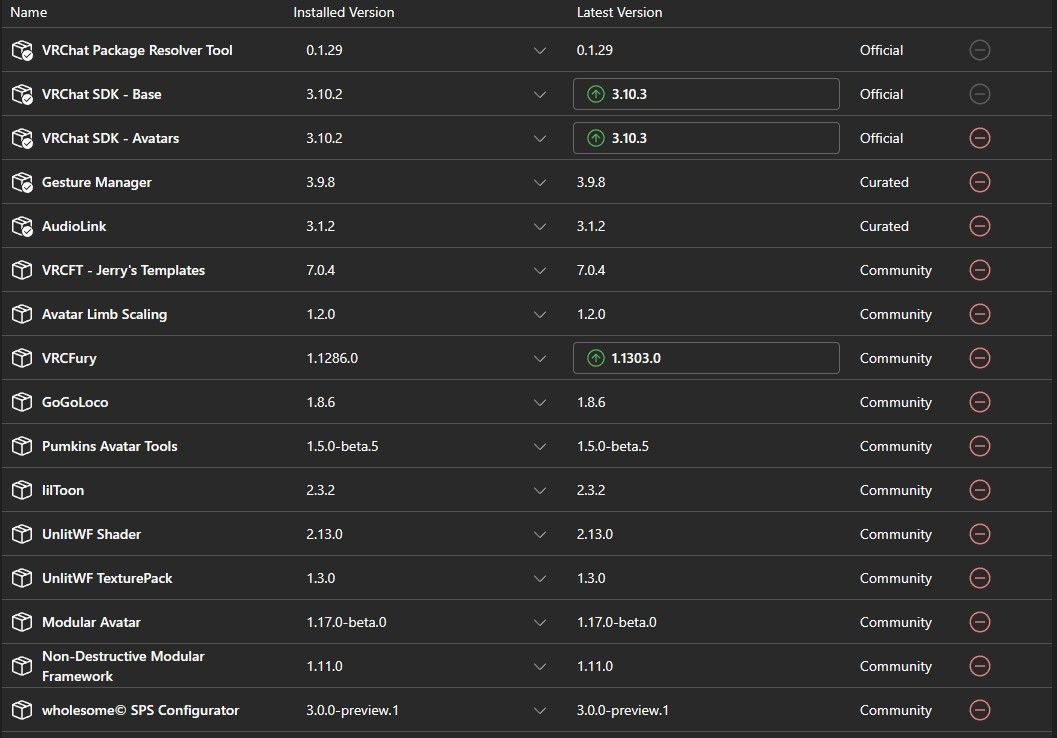Viewport: 1057px width, 738px height.
Task: Remove Pumkins Avatar Tools package
Action: tap(979, 446)
